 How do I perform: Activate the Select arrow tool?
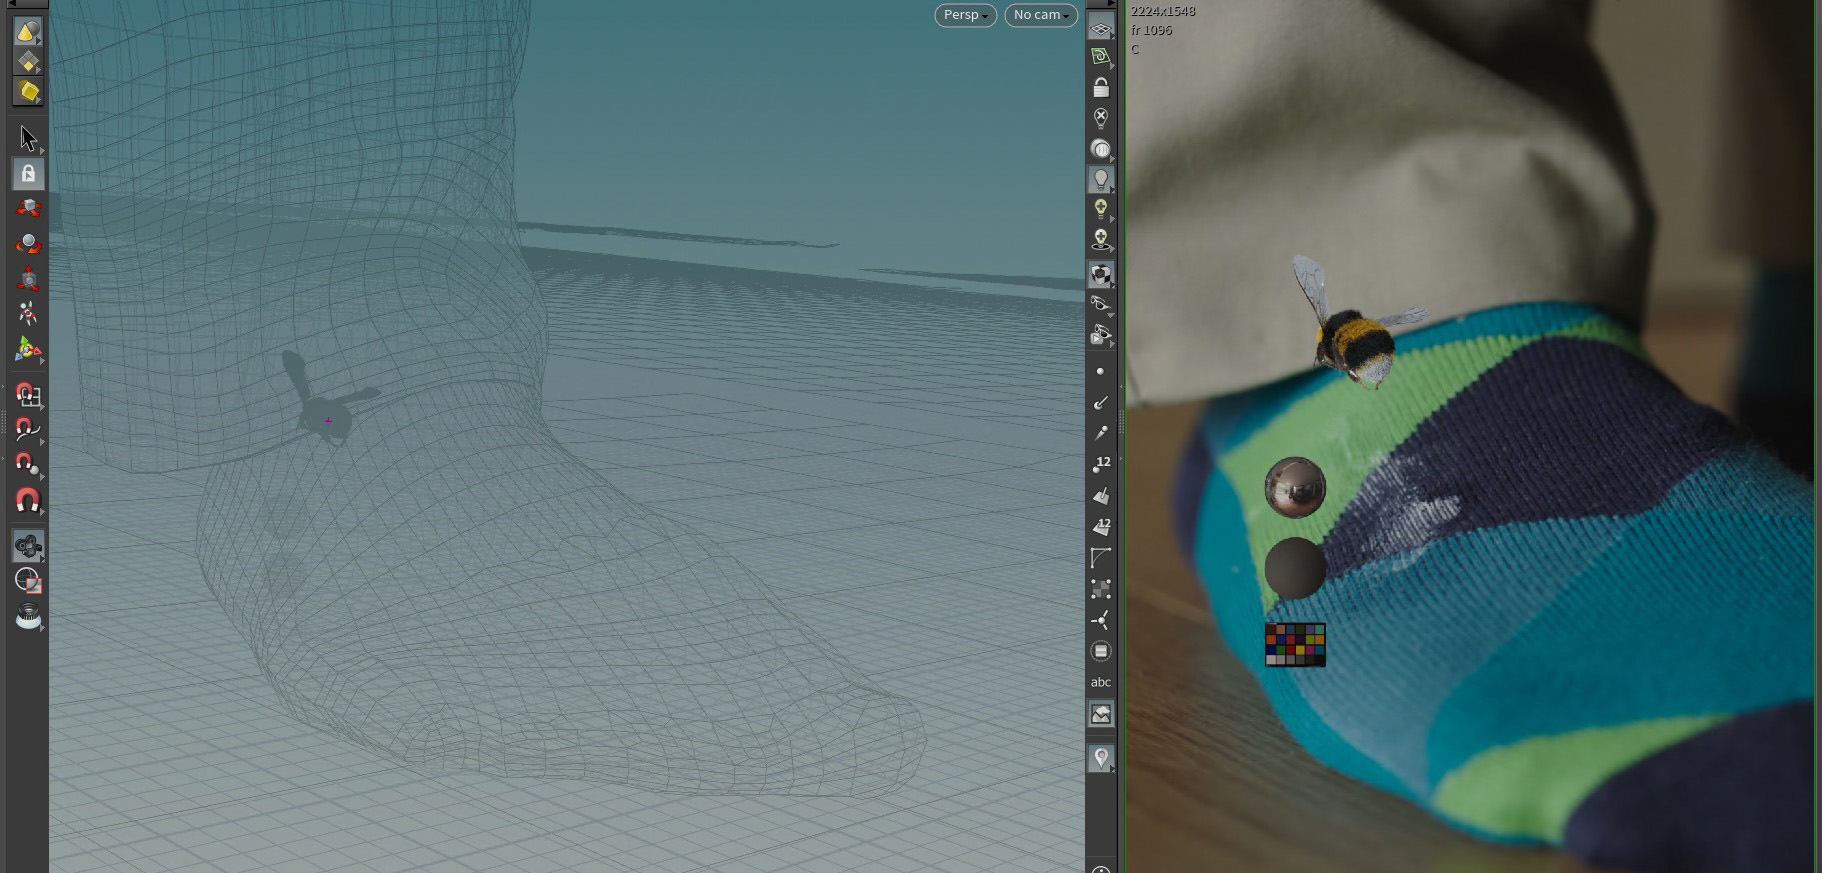28,138
